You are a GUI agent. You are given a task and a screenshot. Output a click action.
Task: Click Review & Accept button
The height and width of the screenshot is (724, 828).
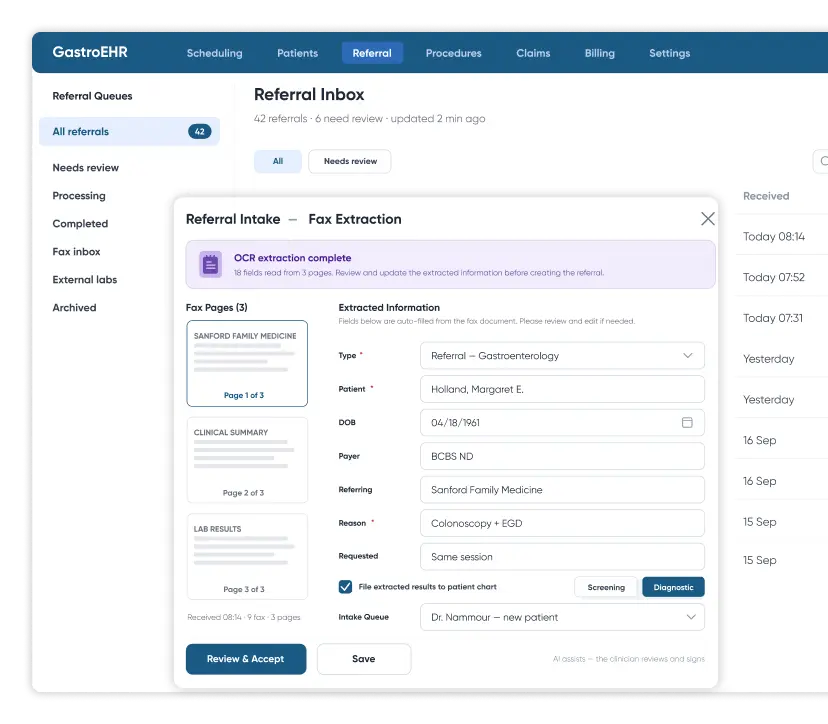(x=246, y=659)
